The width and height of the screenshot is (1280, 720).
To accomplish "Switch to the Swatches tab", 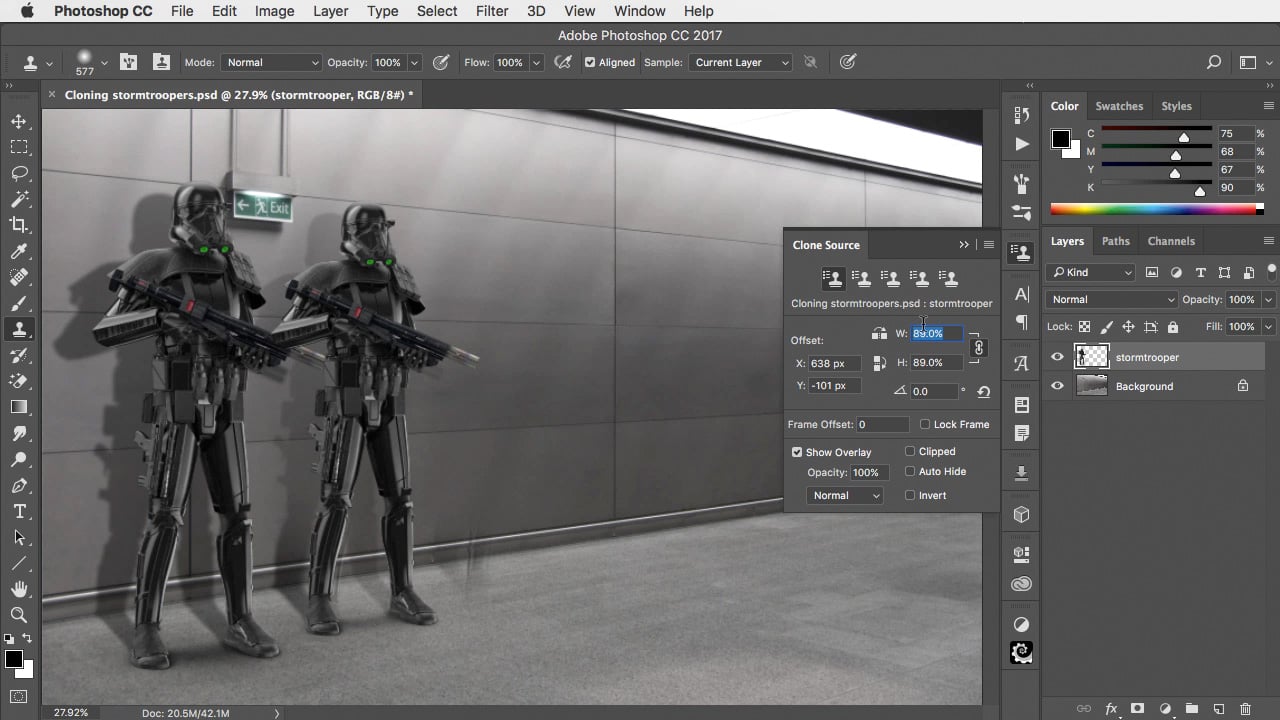I will pos(1119,106).
